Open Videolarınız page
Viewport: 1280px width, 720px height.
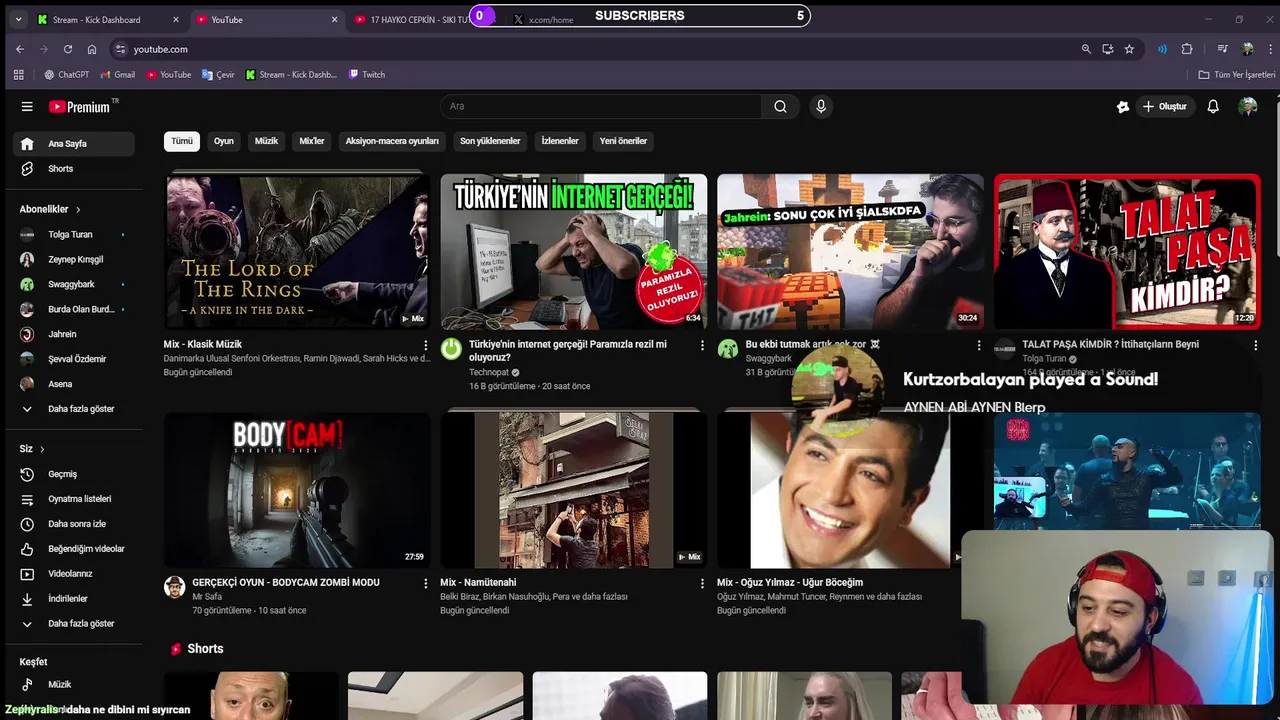click(74, 574)
